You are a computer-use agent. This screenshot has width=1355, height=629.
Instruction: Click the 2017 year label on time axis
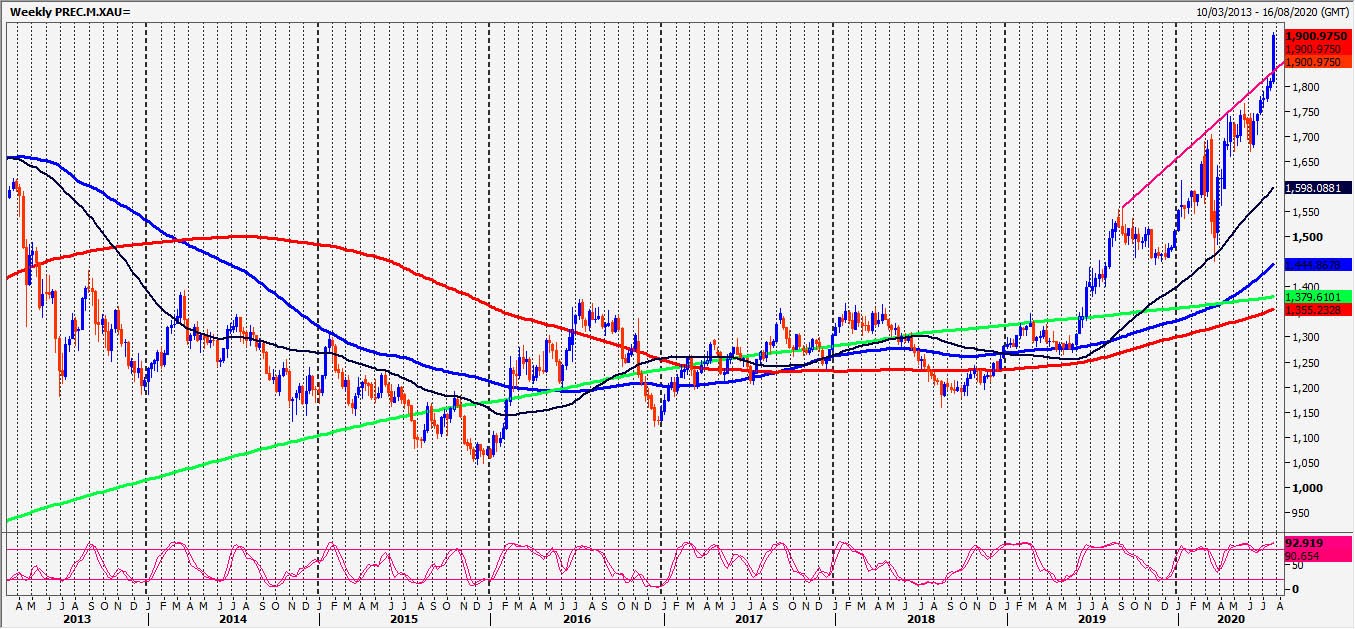pyautogui.click(x=748, y=620)
